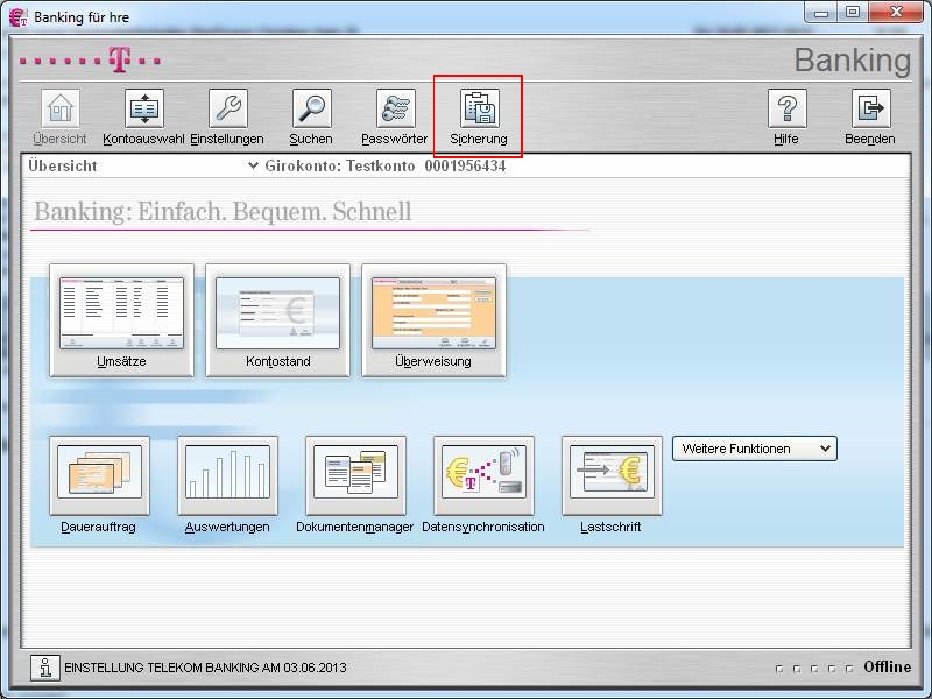The width and height of the screenshot is (932, 699).
Task: Expand the Übersicht view dropdown arrow
Action: (252, 167)
